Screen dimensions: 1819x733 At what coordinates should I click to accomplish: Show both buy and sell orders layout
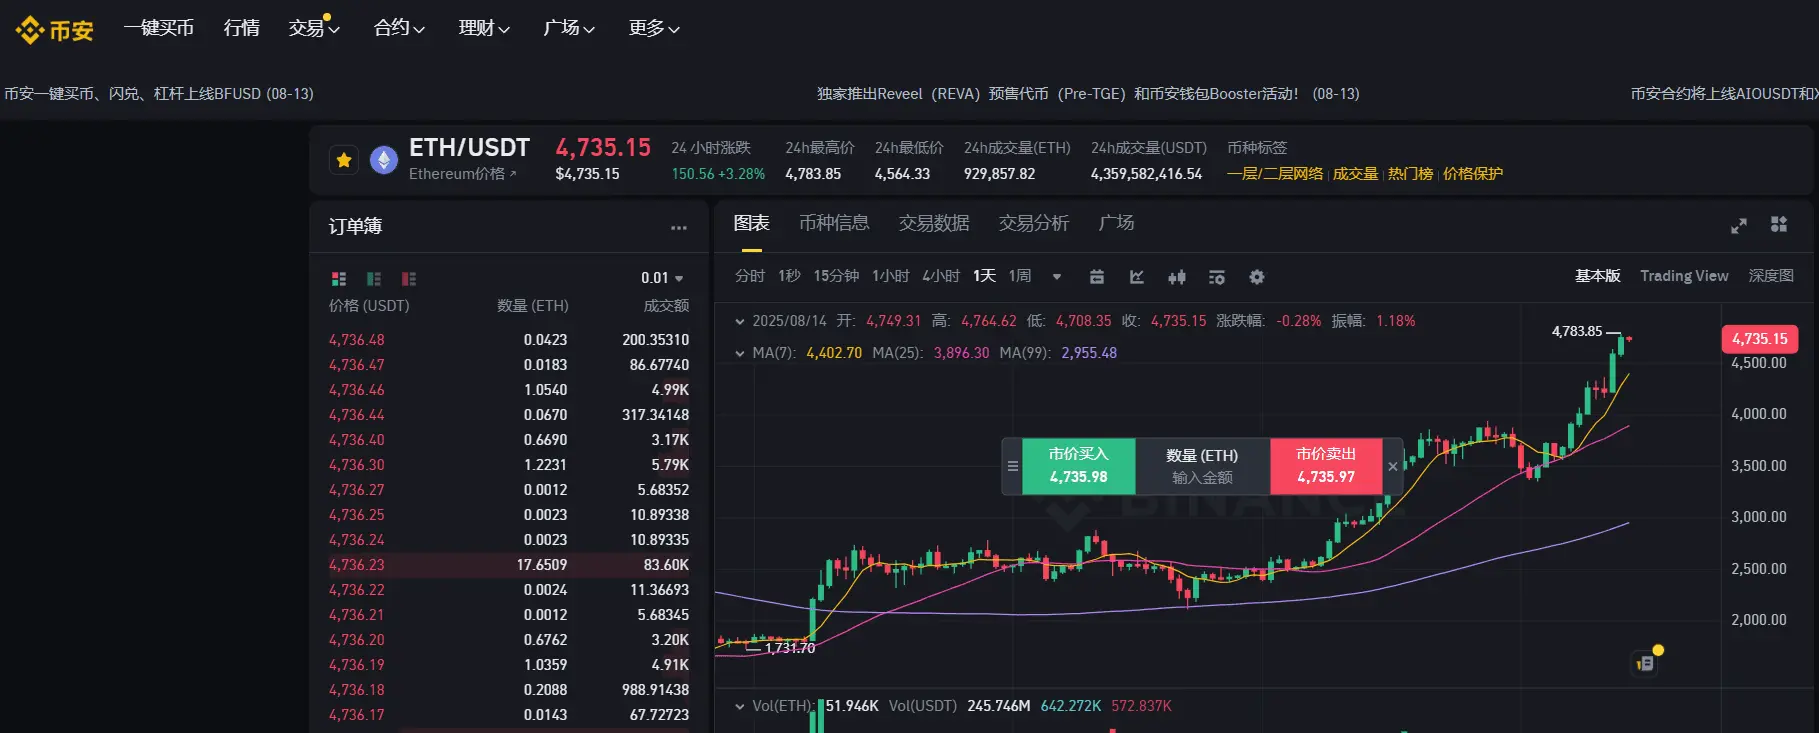point(339,279)
